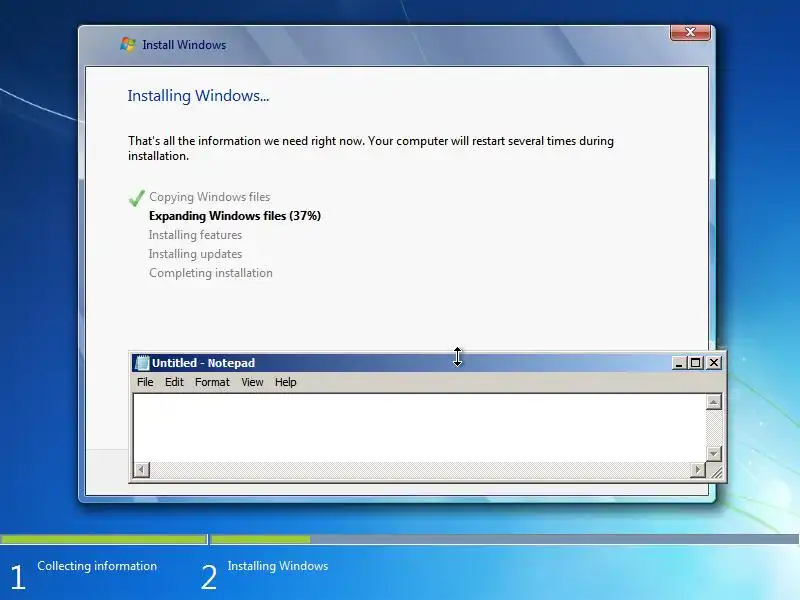The width and height of the screenshot is (800, 600).
Task: Click 'Expanding Windows files (37%)' text
Action: tap(235, 216)
